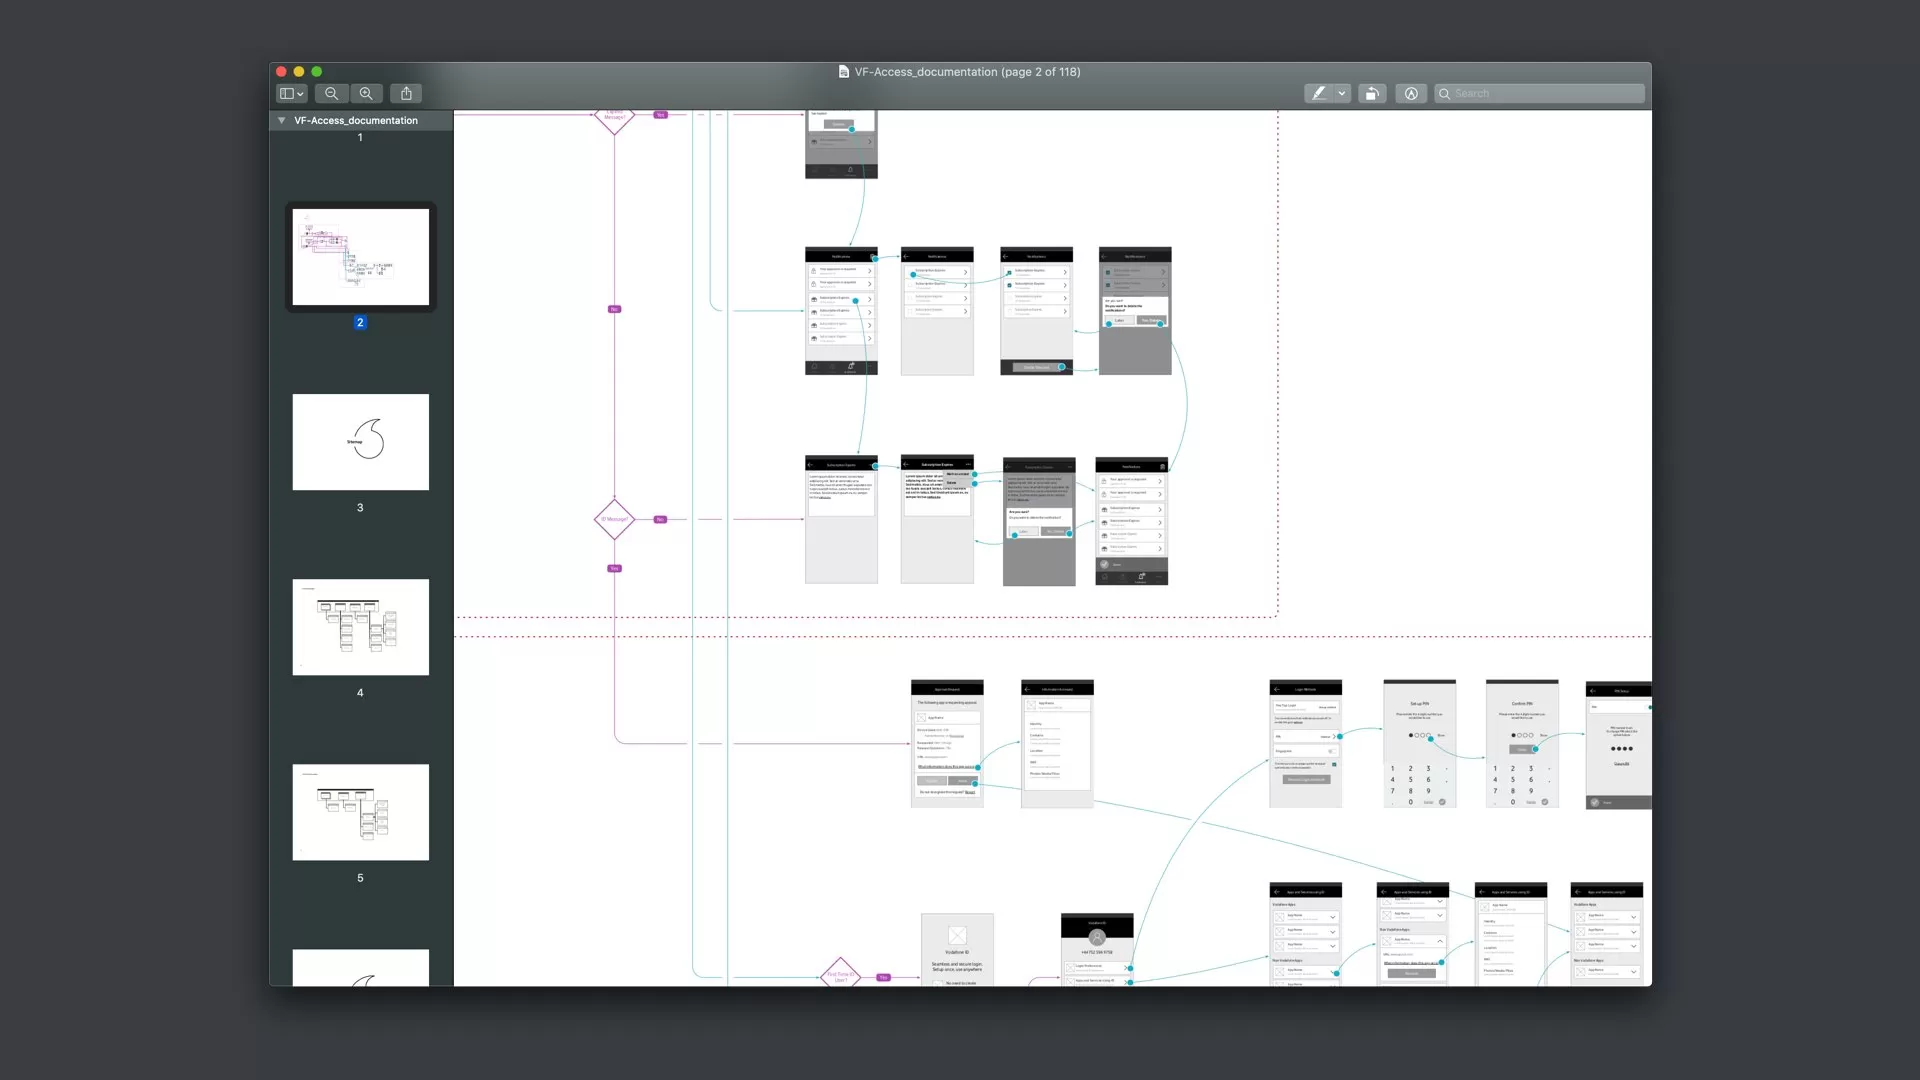Click the search magnifier icon
Screen dimensions: 1920x1080
1445,93
